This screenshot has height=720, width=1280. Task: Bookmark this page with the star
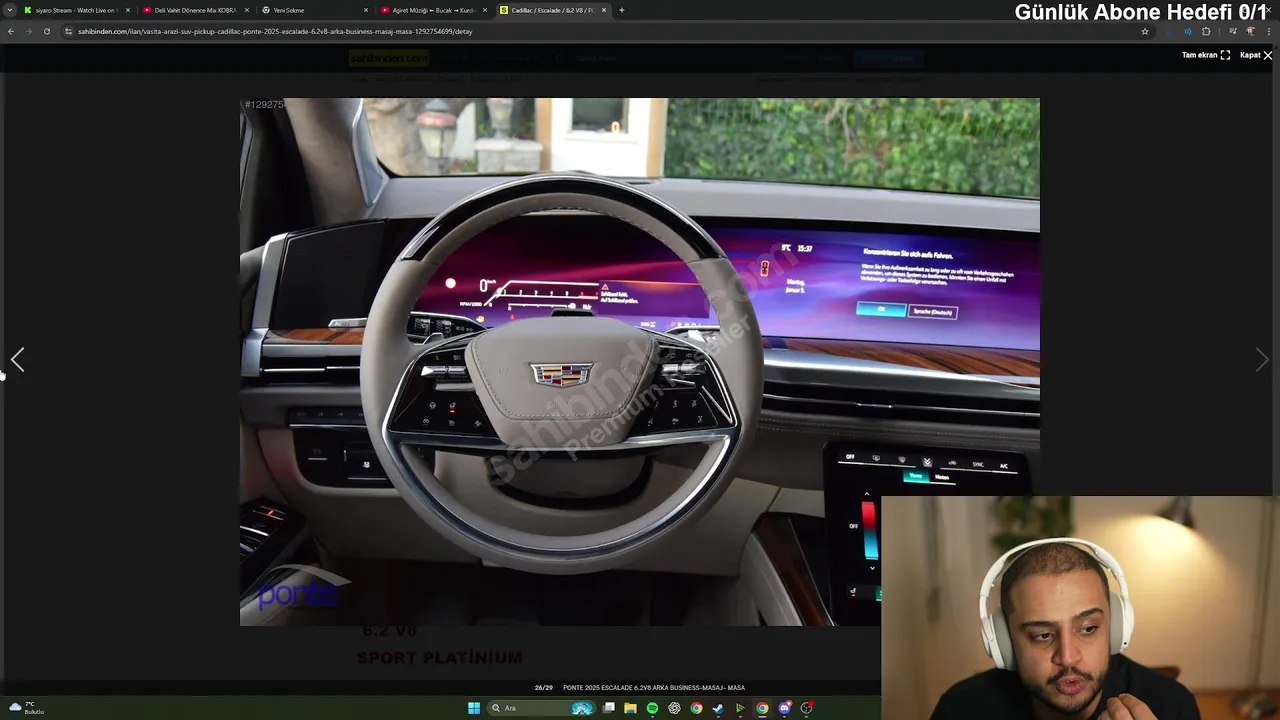1145,31
